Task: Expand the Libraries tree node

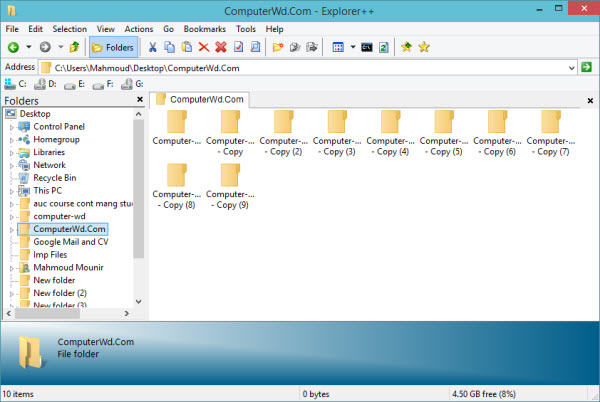Action: coord(11,153)
